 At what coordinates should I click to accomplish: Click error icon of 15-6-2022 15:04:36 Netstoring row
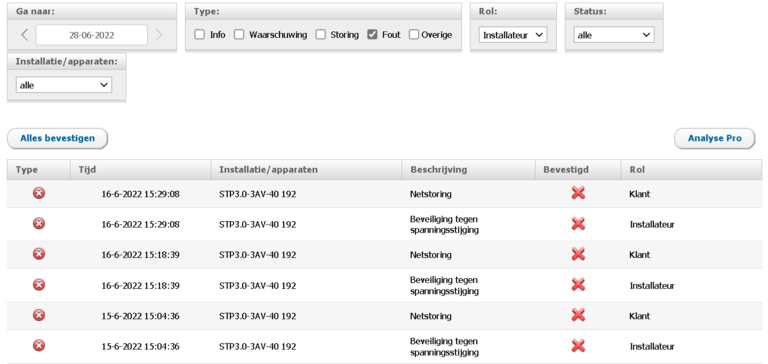click(x=39, y=315)
